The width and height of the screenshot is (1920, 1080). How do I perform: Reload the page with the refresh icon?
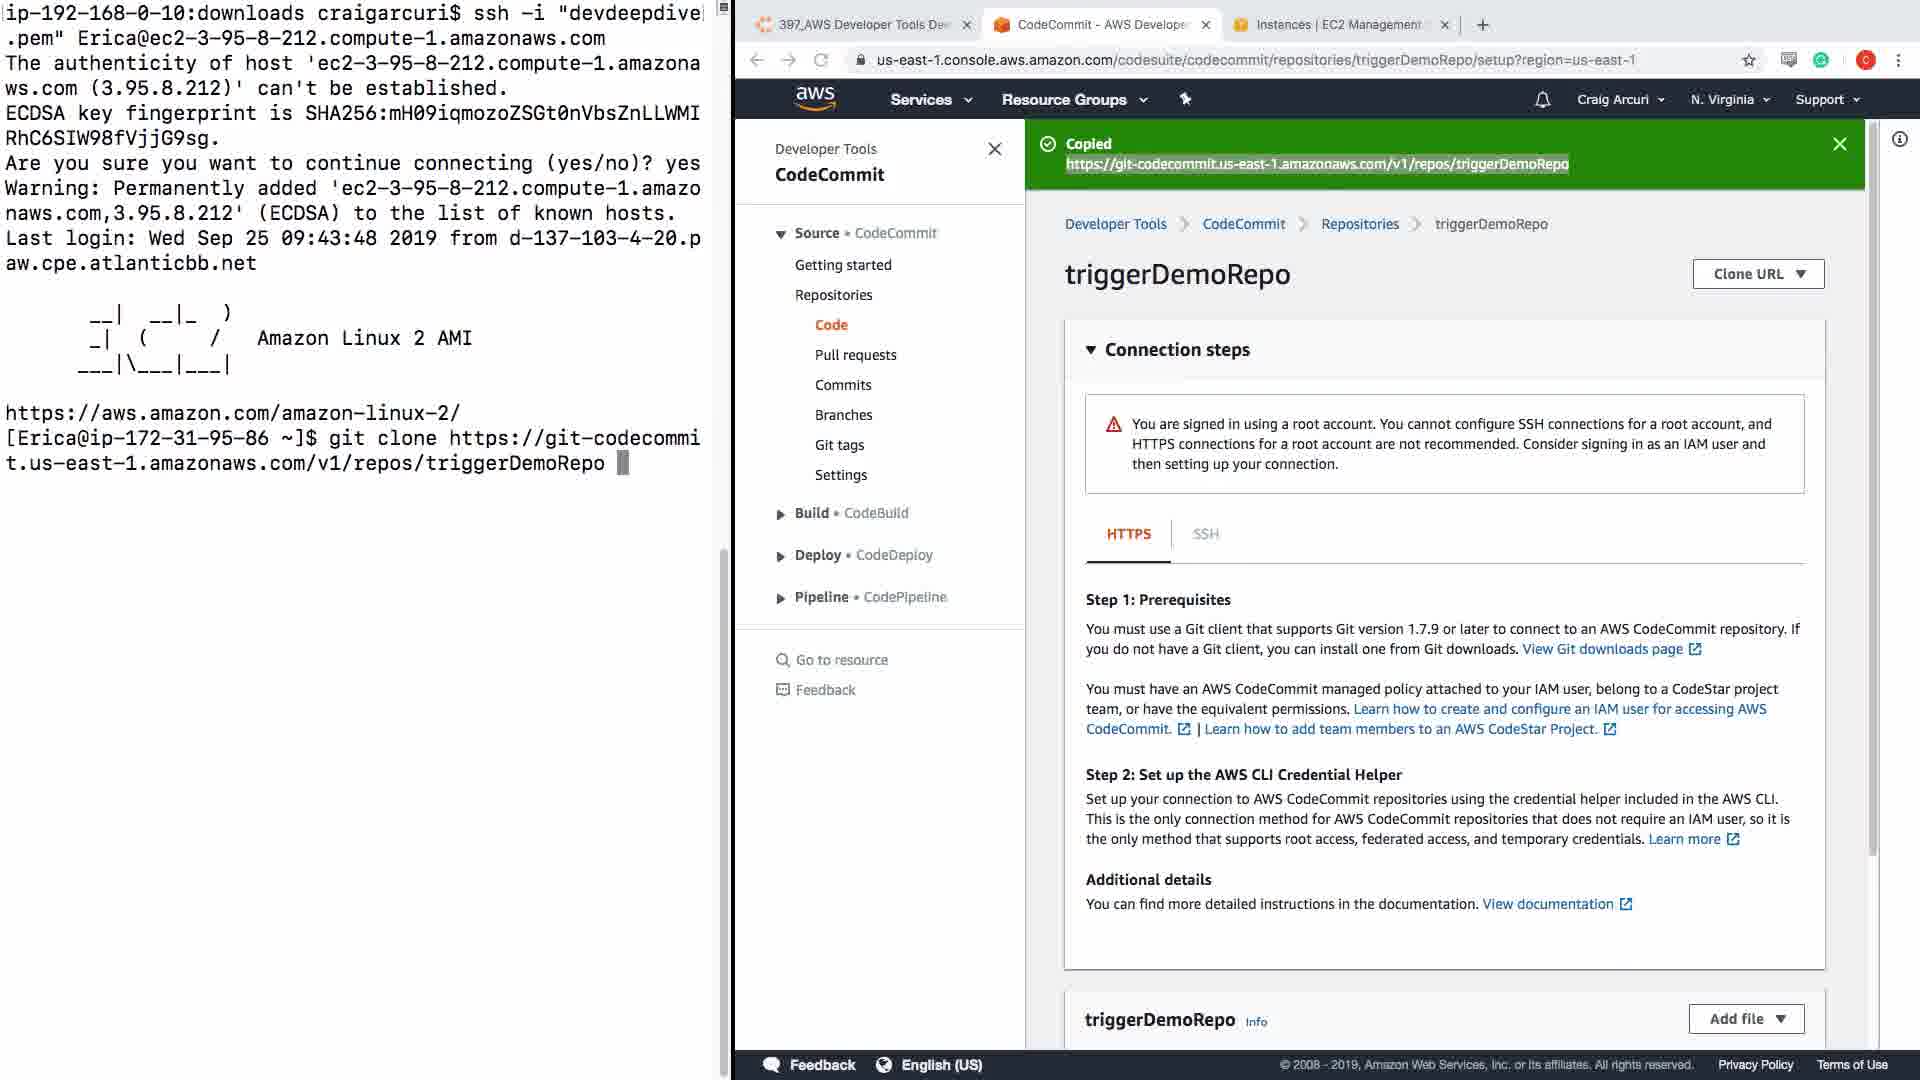coord(821,60)
